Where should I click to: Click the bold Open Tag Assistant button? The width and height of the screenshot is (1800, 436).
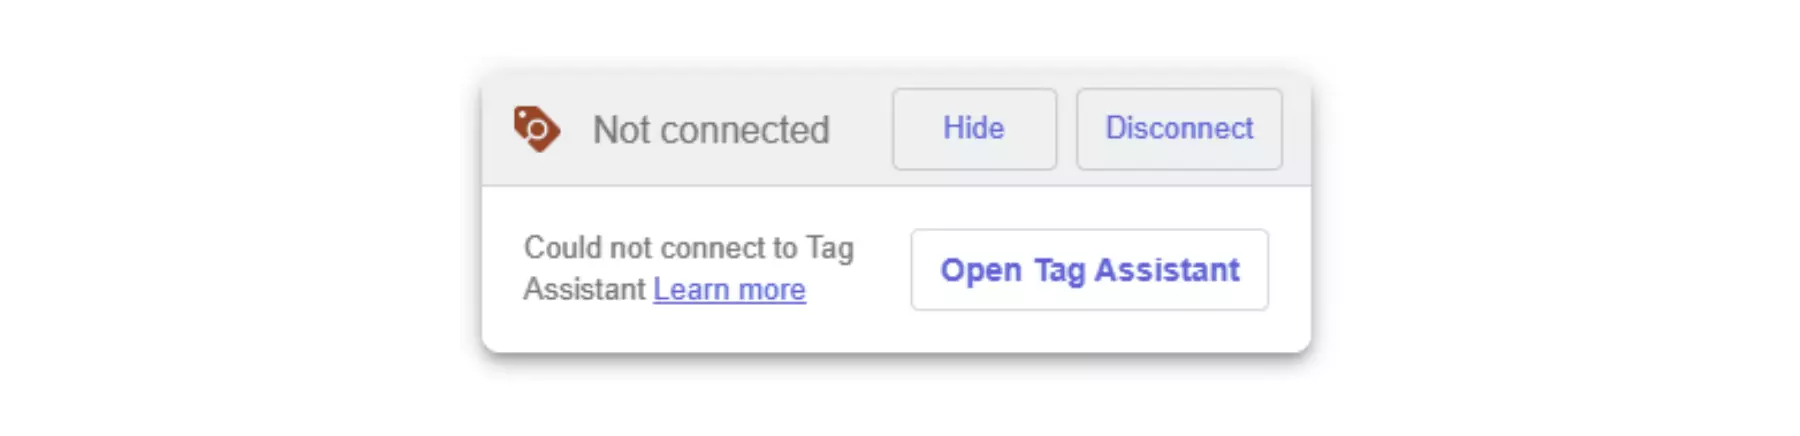coord(1089,270)
